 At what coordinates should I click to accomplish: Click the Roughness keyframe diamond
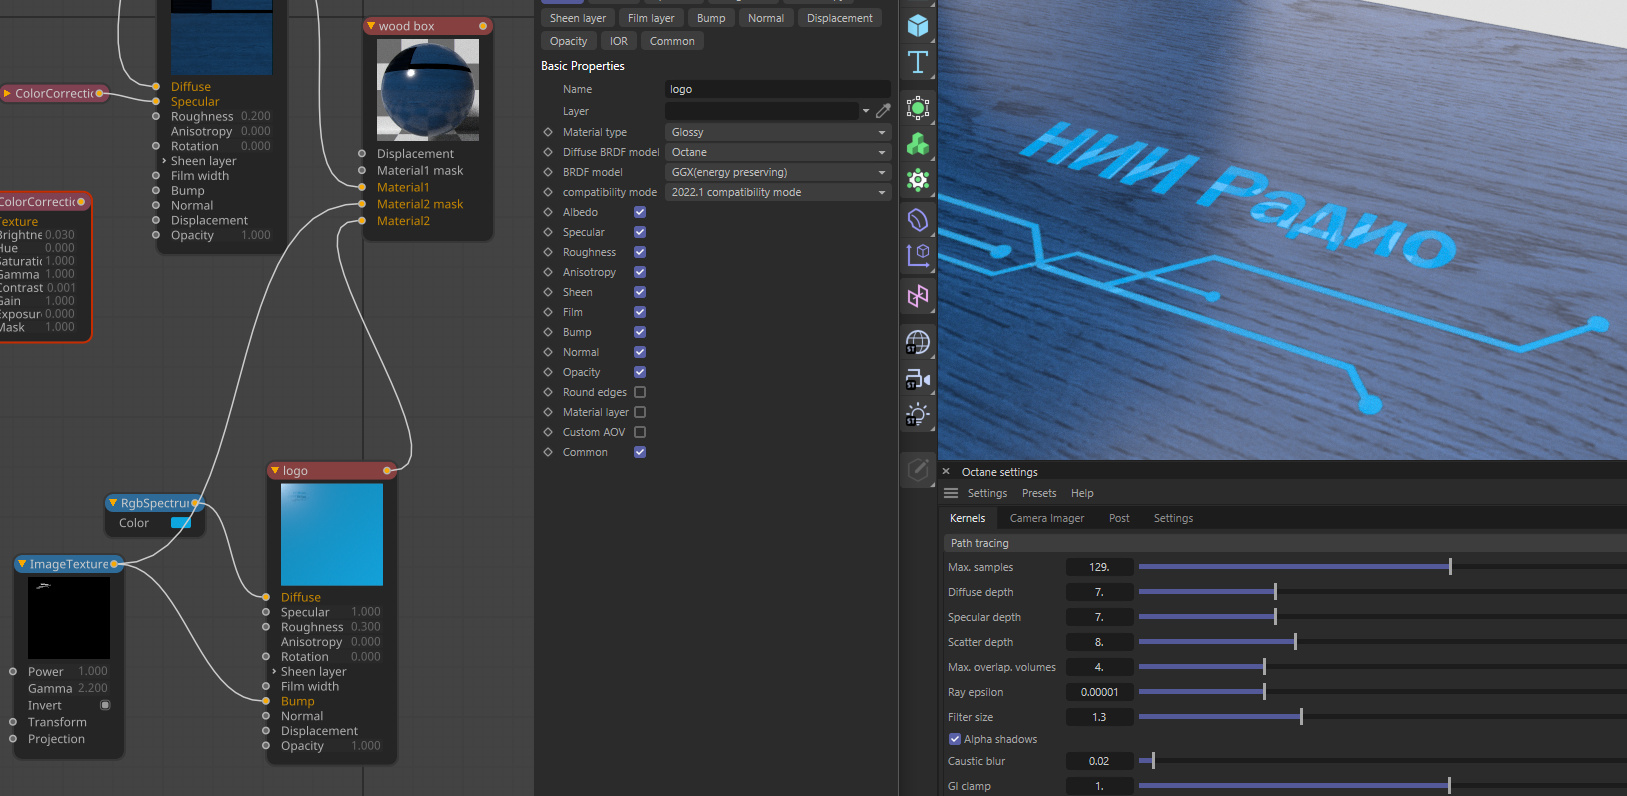click(x=548, y=252)
